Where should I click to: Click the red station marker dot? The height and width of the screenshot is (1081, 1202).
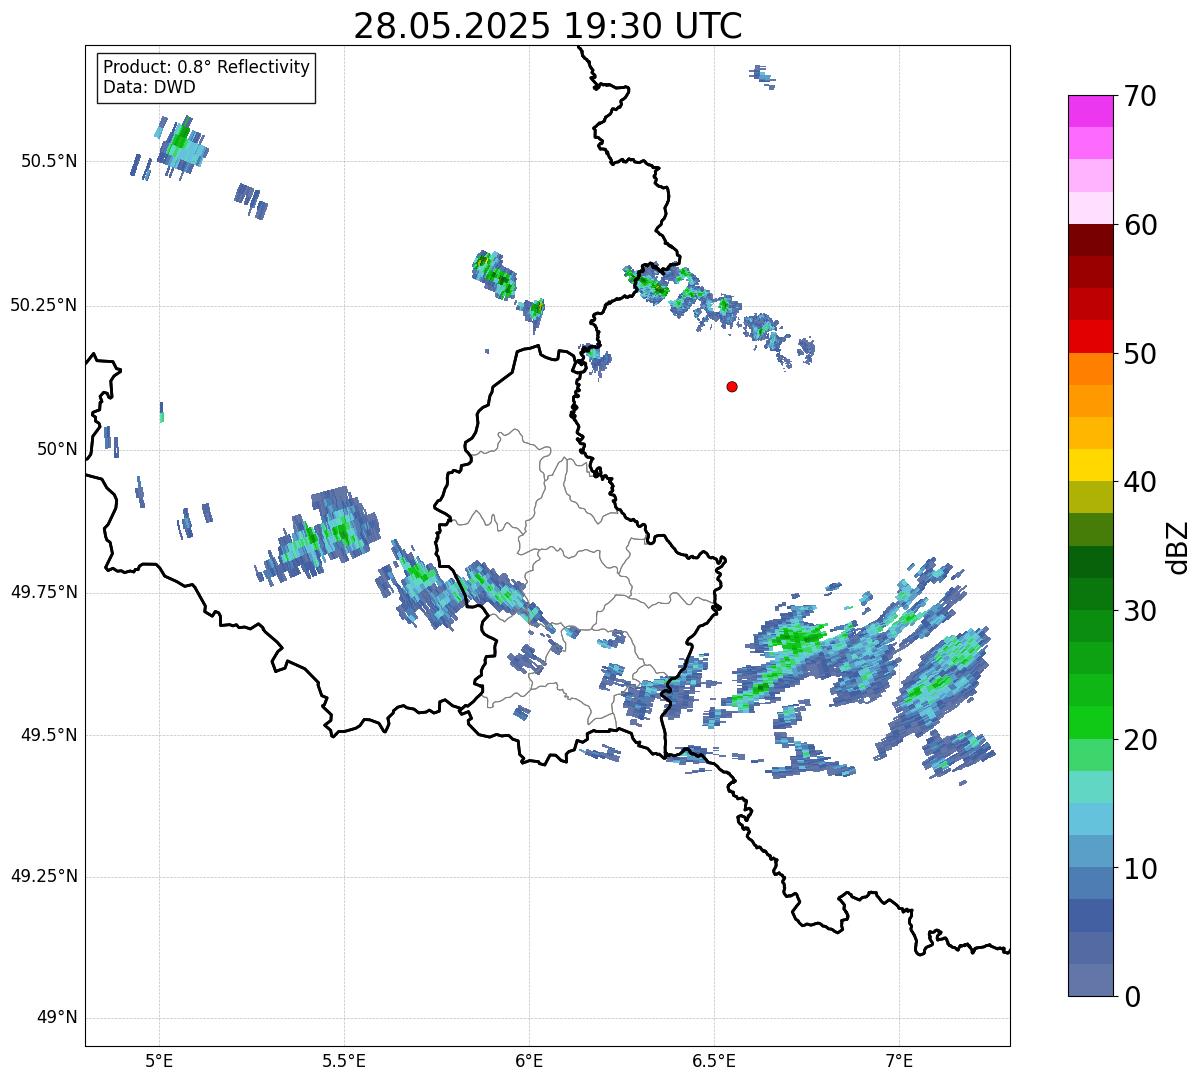[x=732, y=386]
